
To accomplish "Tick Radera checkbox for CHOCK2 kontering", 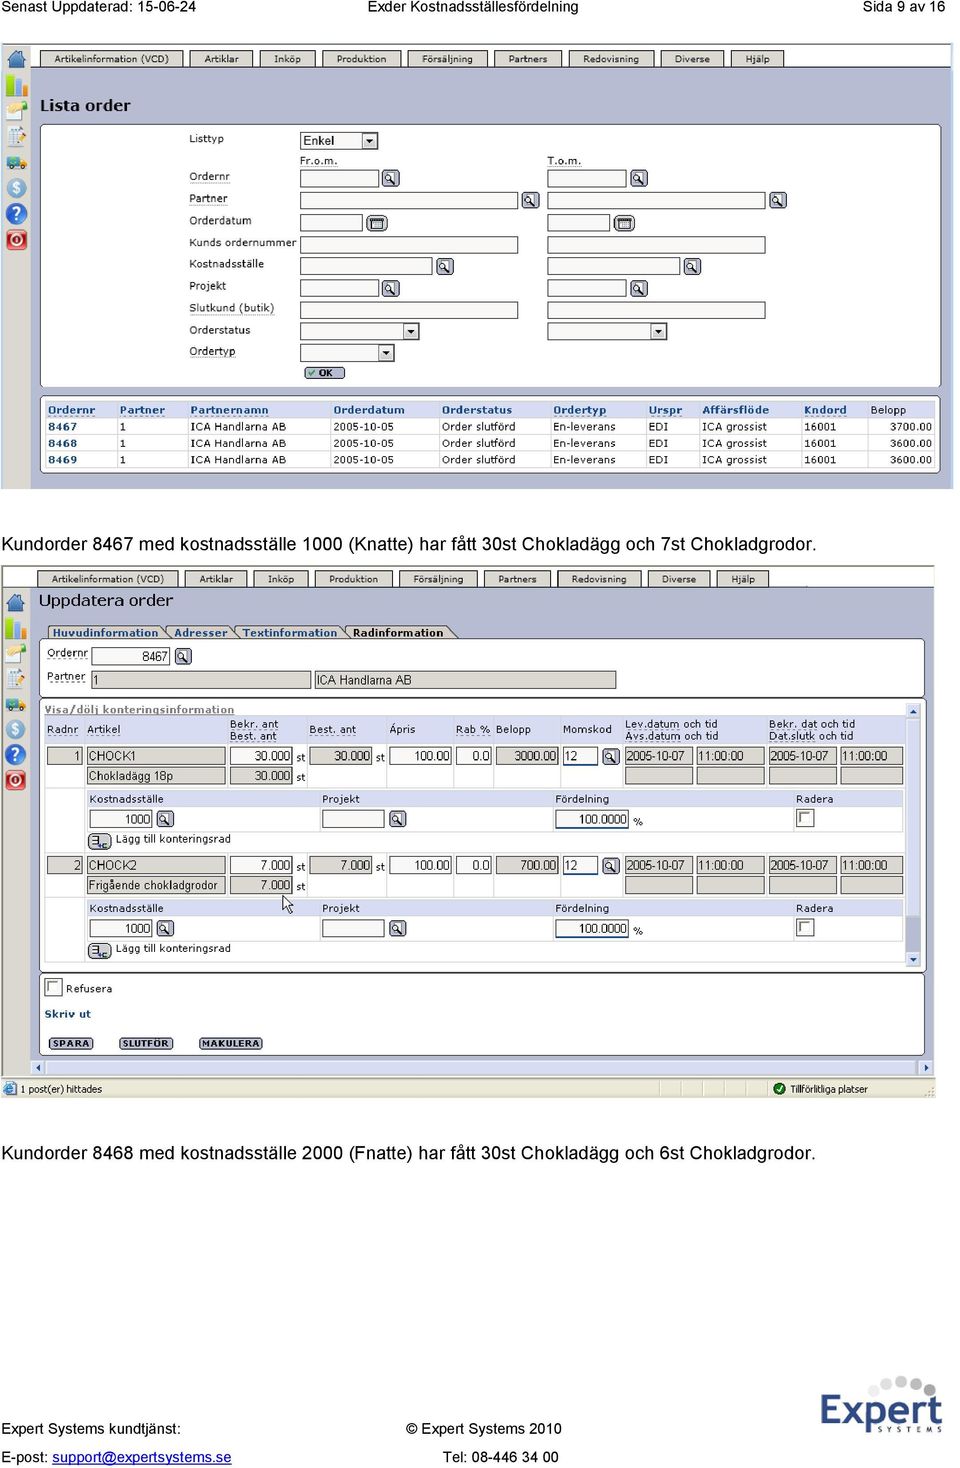I will tap(805, 927).
